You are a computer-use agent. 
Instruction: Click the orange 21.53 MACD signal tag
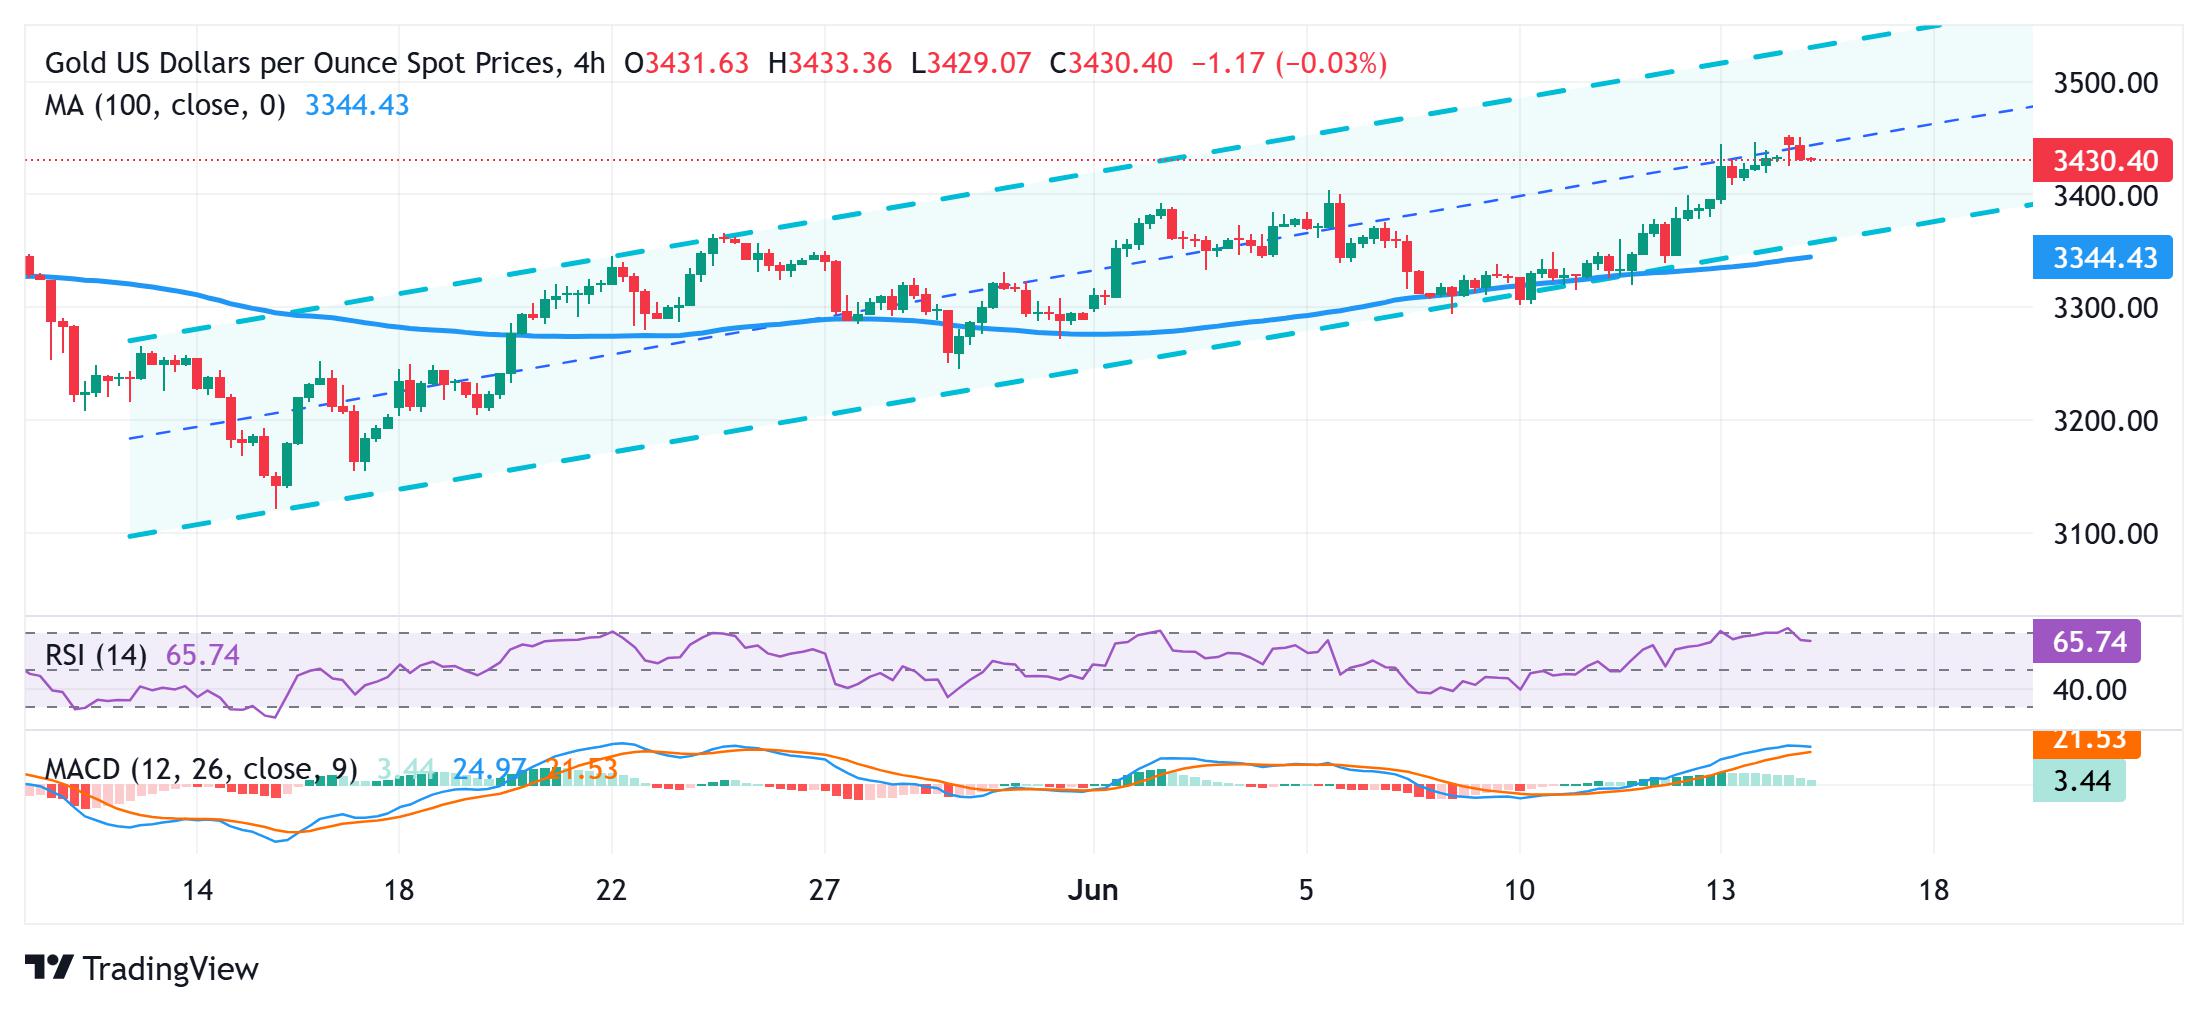[x=2087, y=742]
